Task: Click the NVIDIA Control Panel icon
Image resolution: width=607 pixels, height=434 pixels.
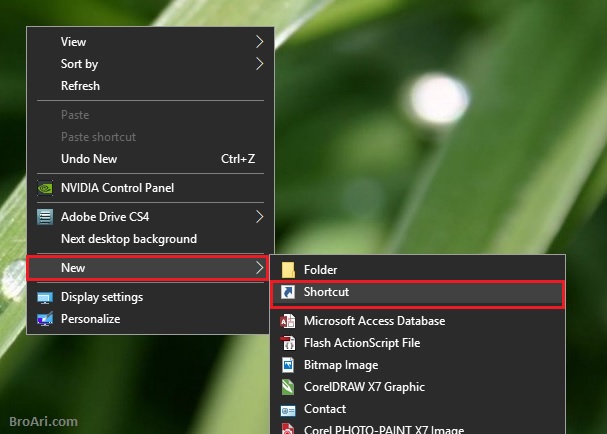Action: [45, 188]
